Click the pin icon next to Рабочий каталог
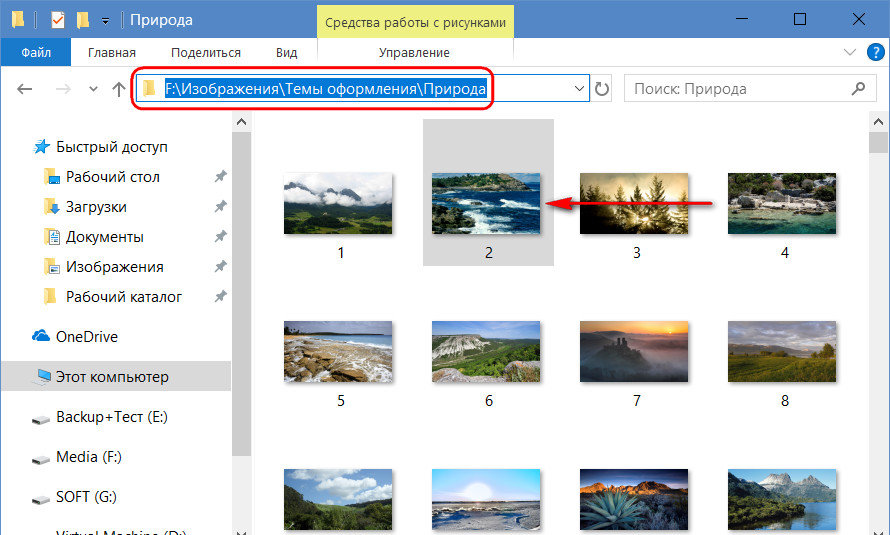Image resolution: width=890 pixels, height=535 pixels. point(220,297)
